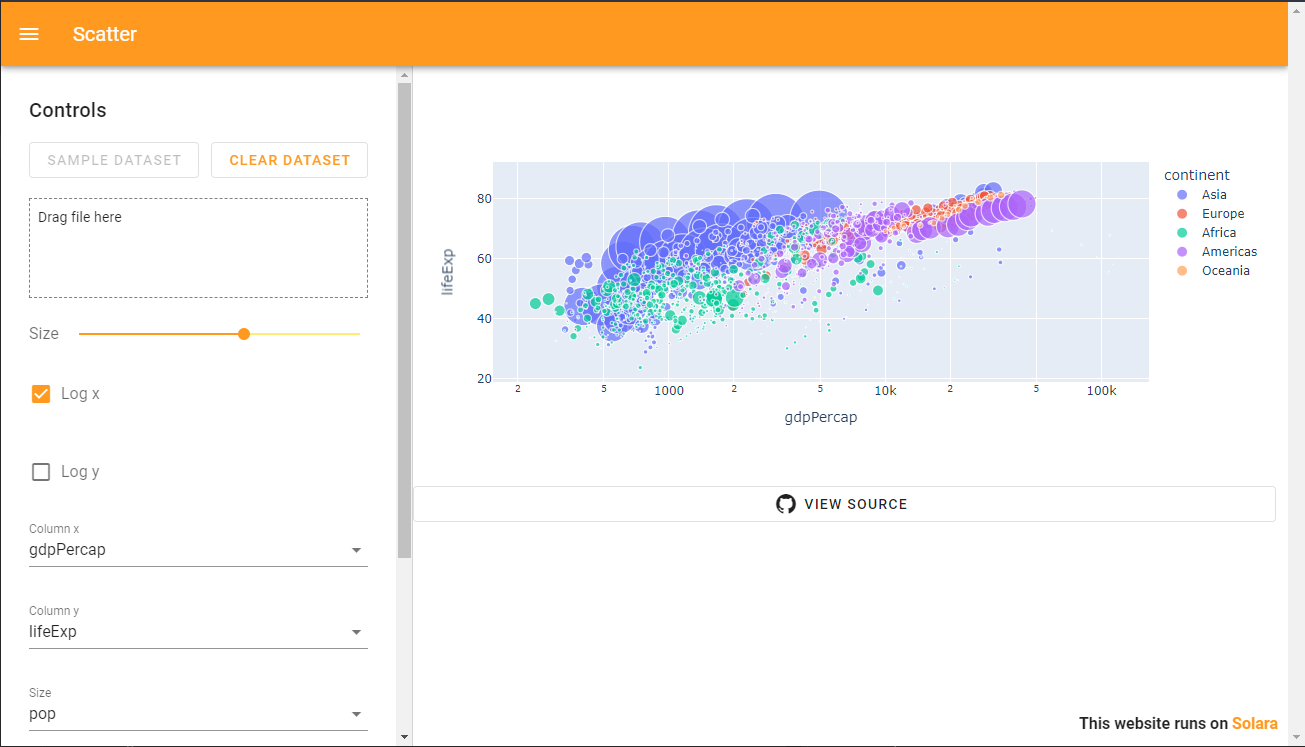Click the 20 y-axis tick label
Screen dimensions: 1305x747
coord(483,379)
